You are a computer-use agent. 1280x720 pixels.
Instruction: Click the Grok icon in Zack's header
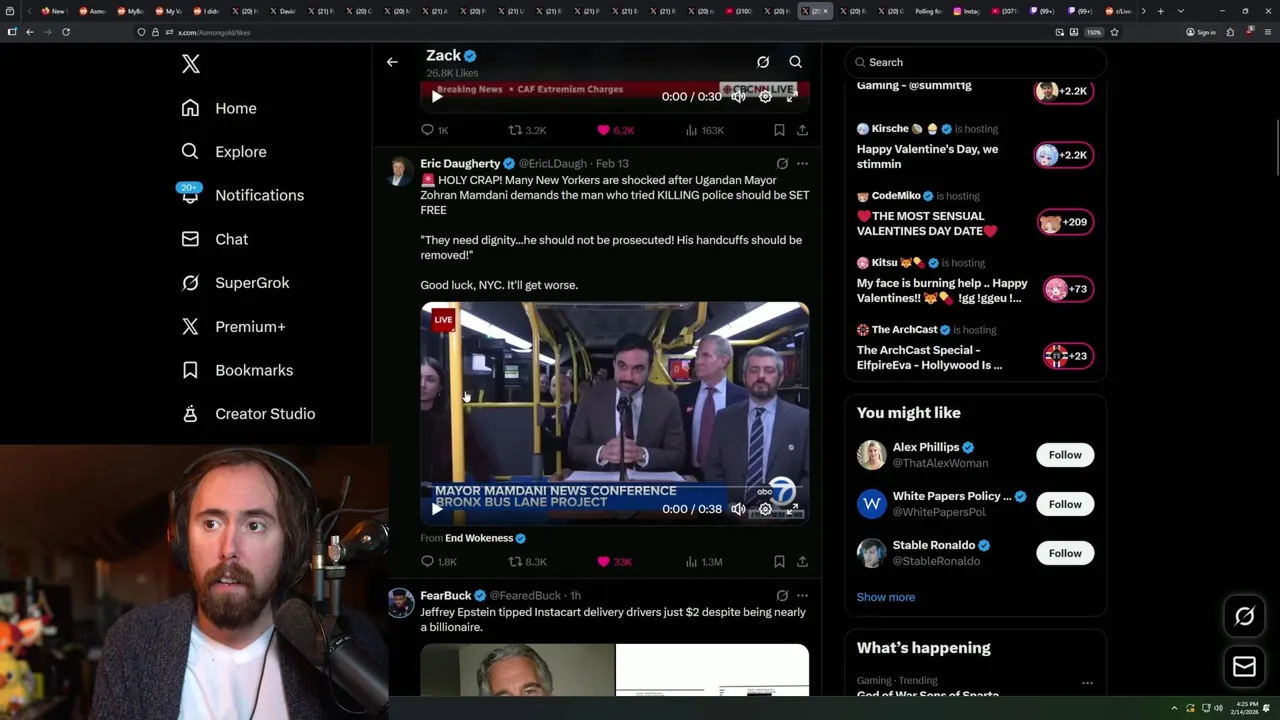763,62
